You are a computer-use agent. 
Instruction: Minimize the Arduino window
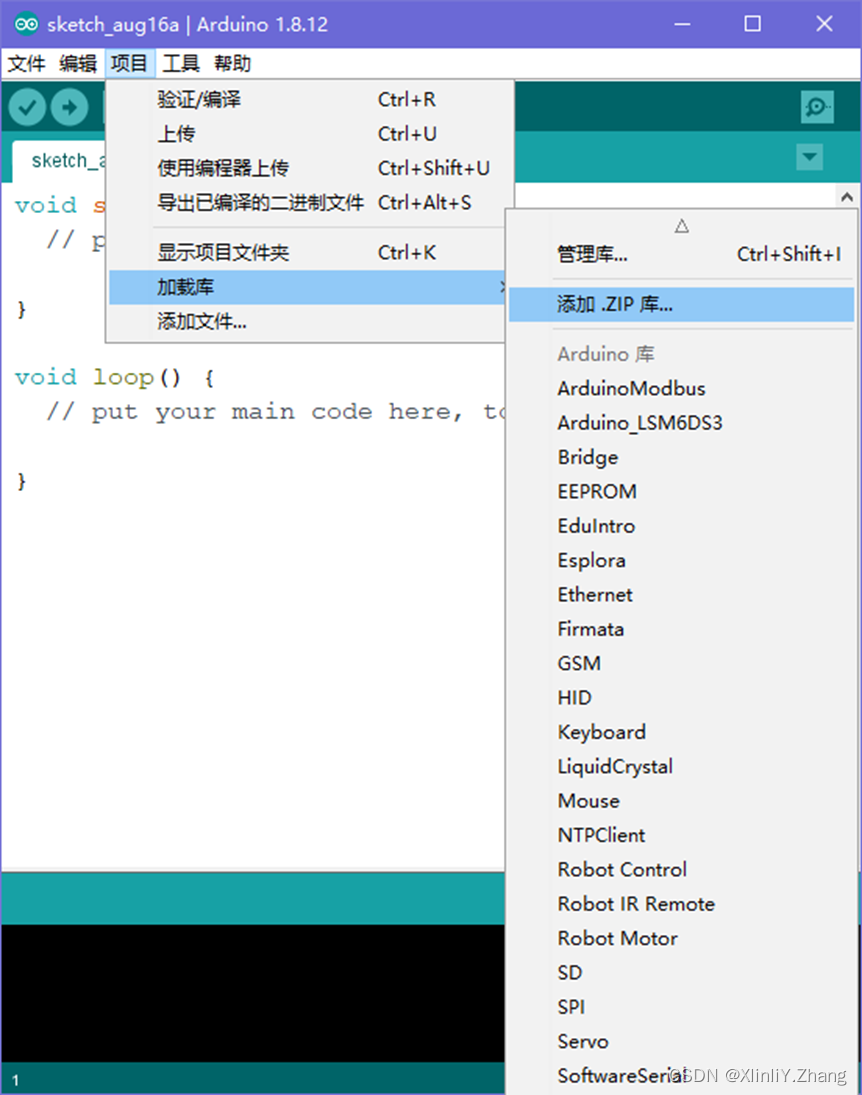pyautogui.click(x=682, y=24)
